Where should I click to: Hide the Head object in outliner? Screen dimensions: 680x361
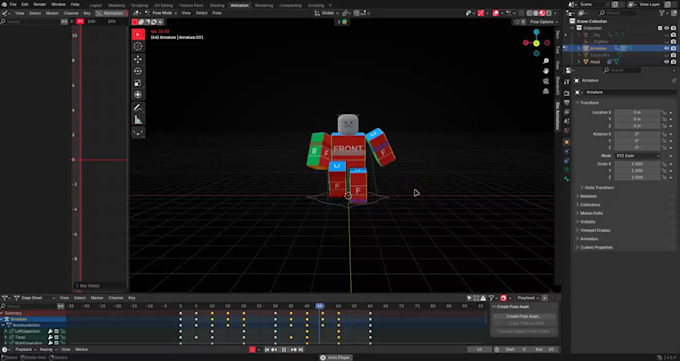click(667, 62)
